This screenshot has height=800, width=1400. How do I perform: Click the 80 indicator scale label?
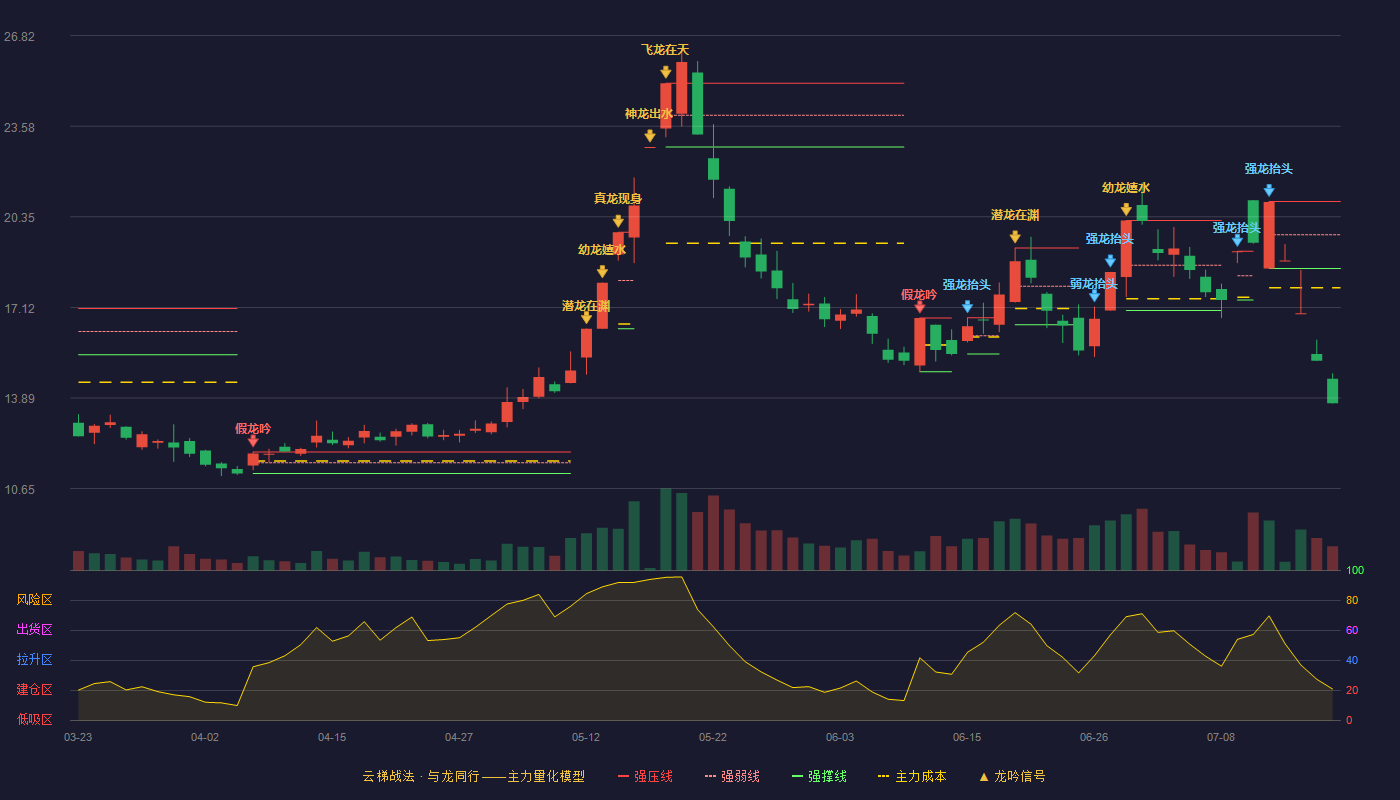1352,600
